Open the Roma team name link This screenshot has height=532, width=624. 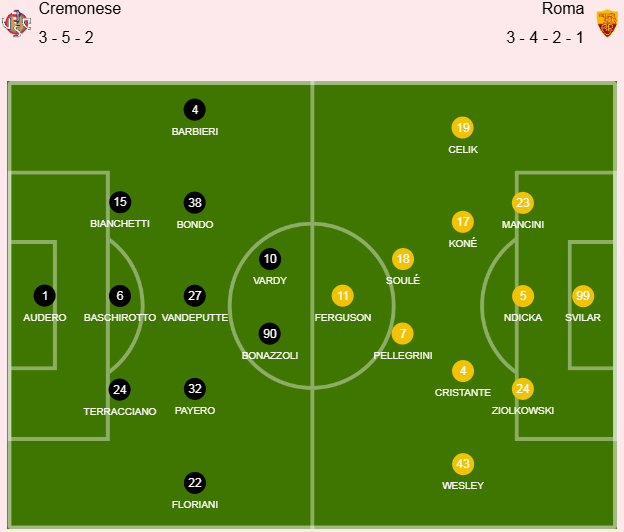click(563, 9)
